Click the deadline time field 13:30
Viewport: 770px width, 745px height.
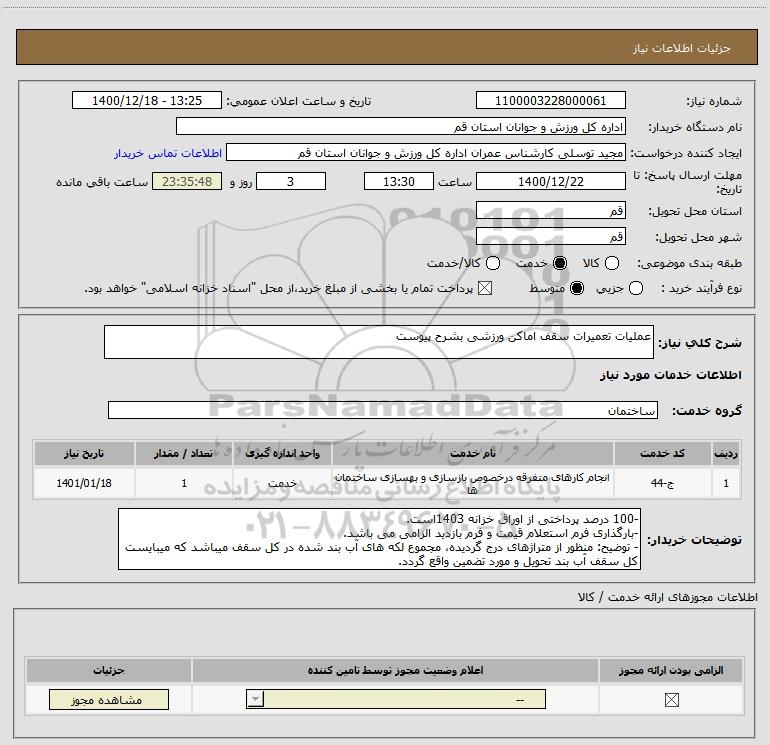398,181
